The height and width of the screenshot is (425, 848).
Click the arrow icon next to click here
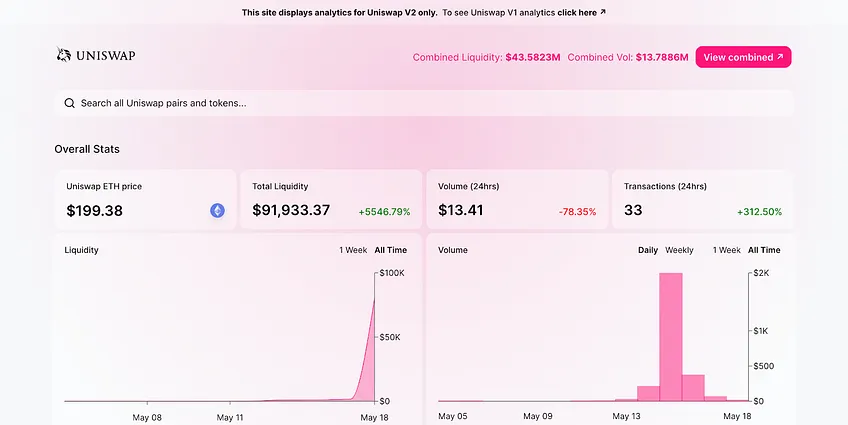603,12
